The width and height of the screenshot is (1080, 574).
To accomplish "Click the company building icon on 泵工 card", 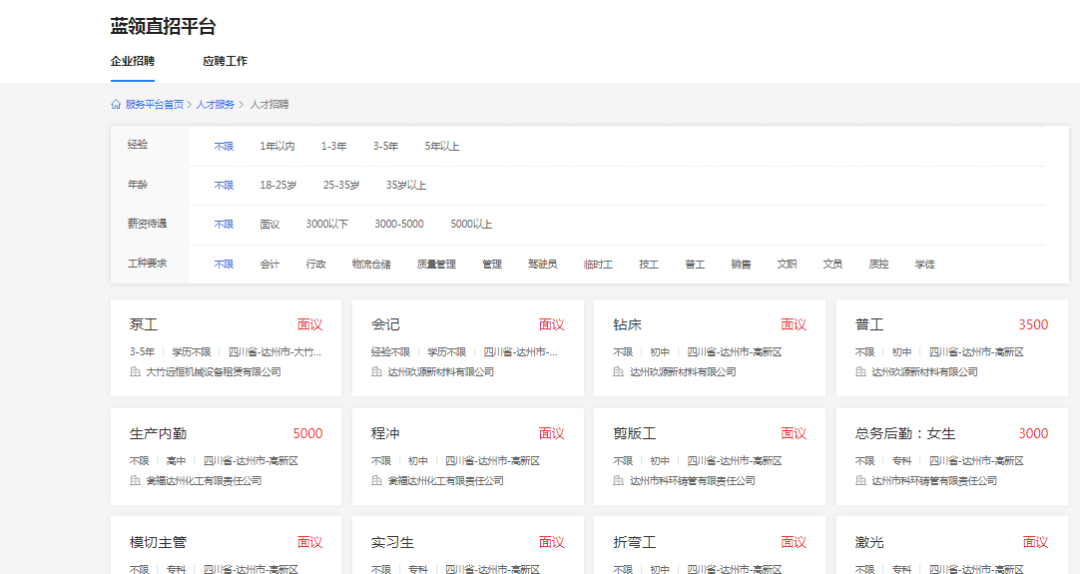I will [x=135, y=372].
